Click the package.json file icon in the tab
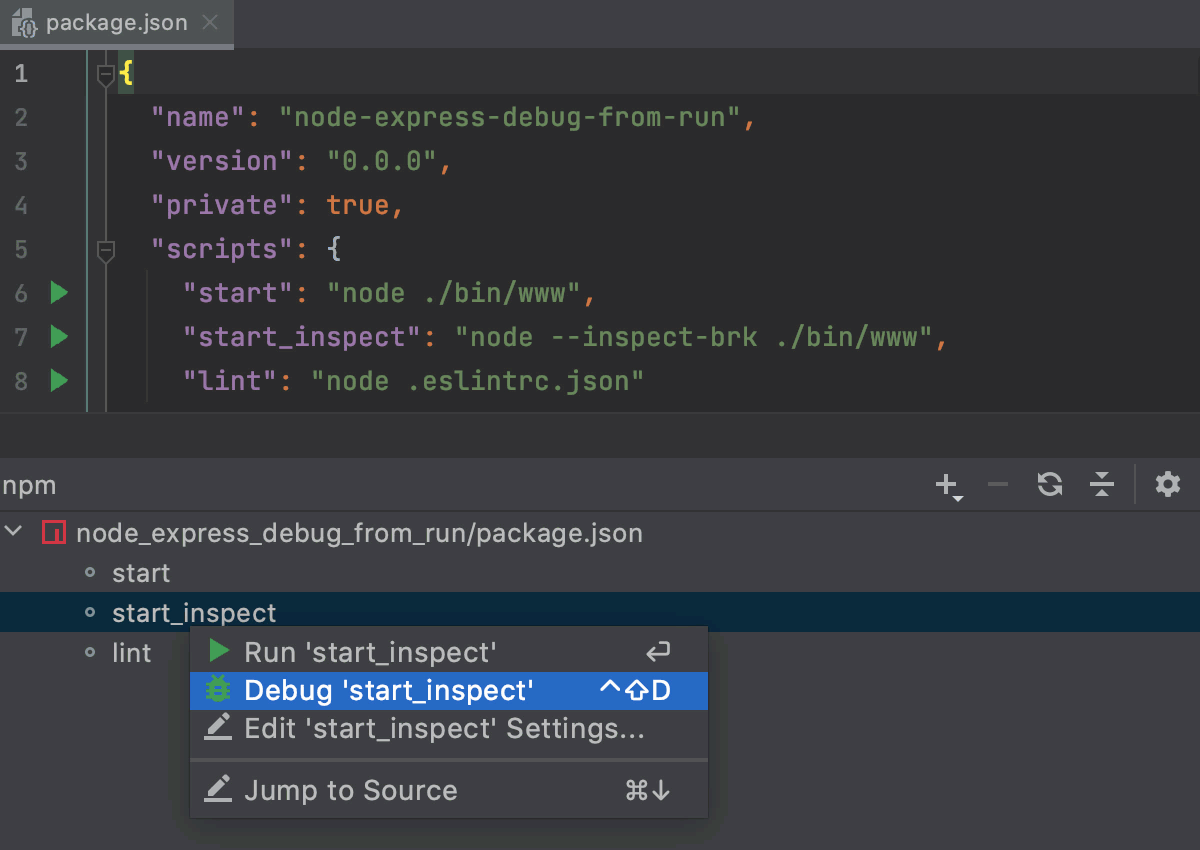The width and height of the screenshot is (1200, 850). [x=24, y=22]
